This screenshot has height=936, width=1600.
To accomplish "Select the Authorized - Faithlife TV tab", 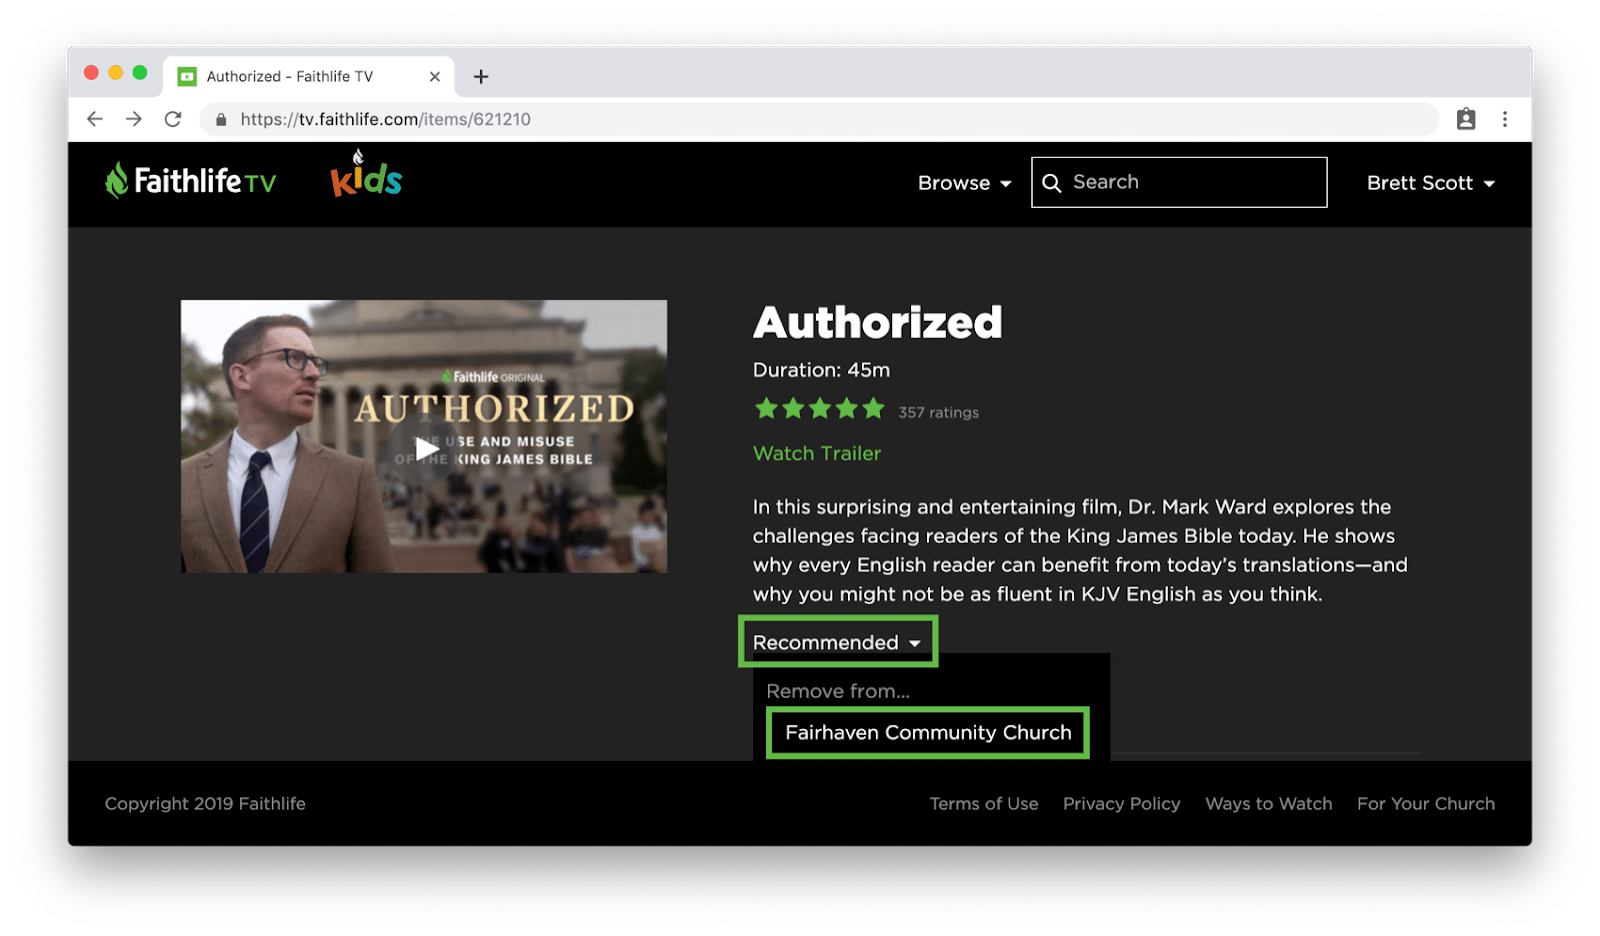I will click(309, 77).
